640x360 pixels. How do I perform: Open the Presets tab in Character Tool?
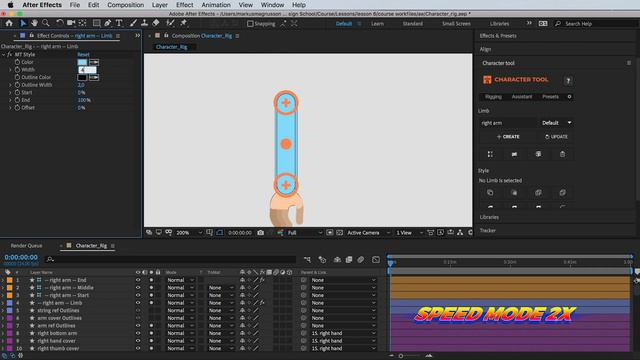550,97
